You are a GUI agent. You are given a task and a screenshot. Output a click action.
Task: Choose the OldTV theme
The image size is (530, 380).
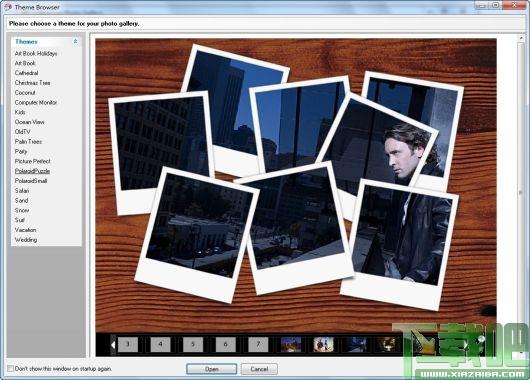(22, 132)
